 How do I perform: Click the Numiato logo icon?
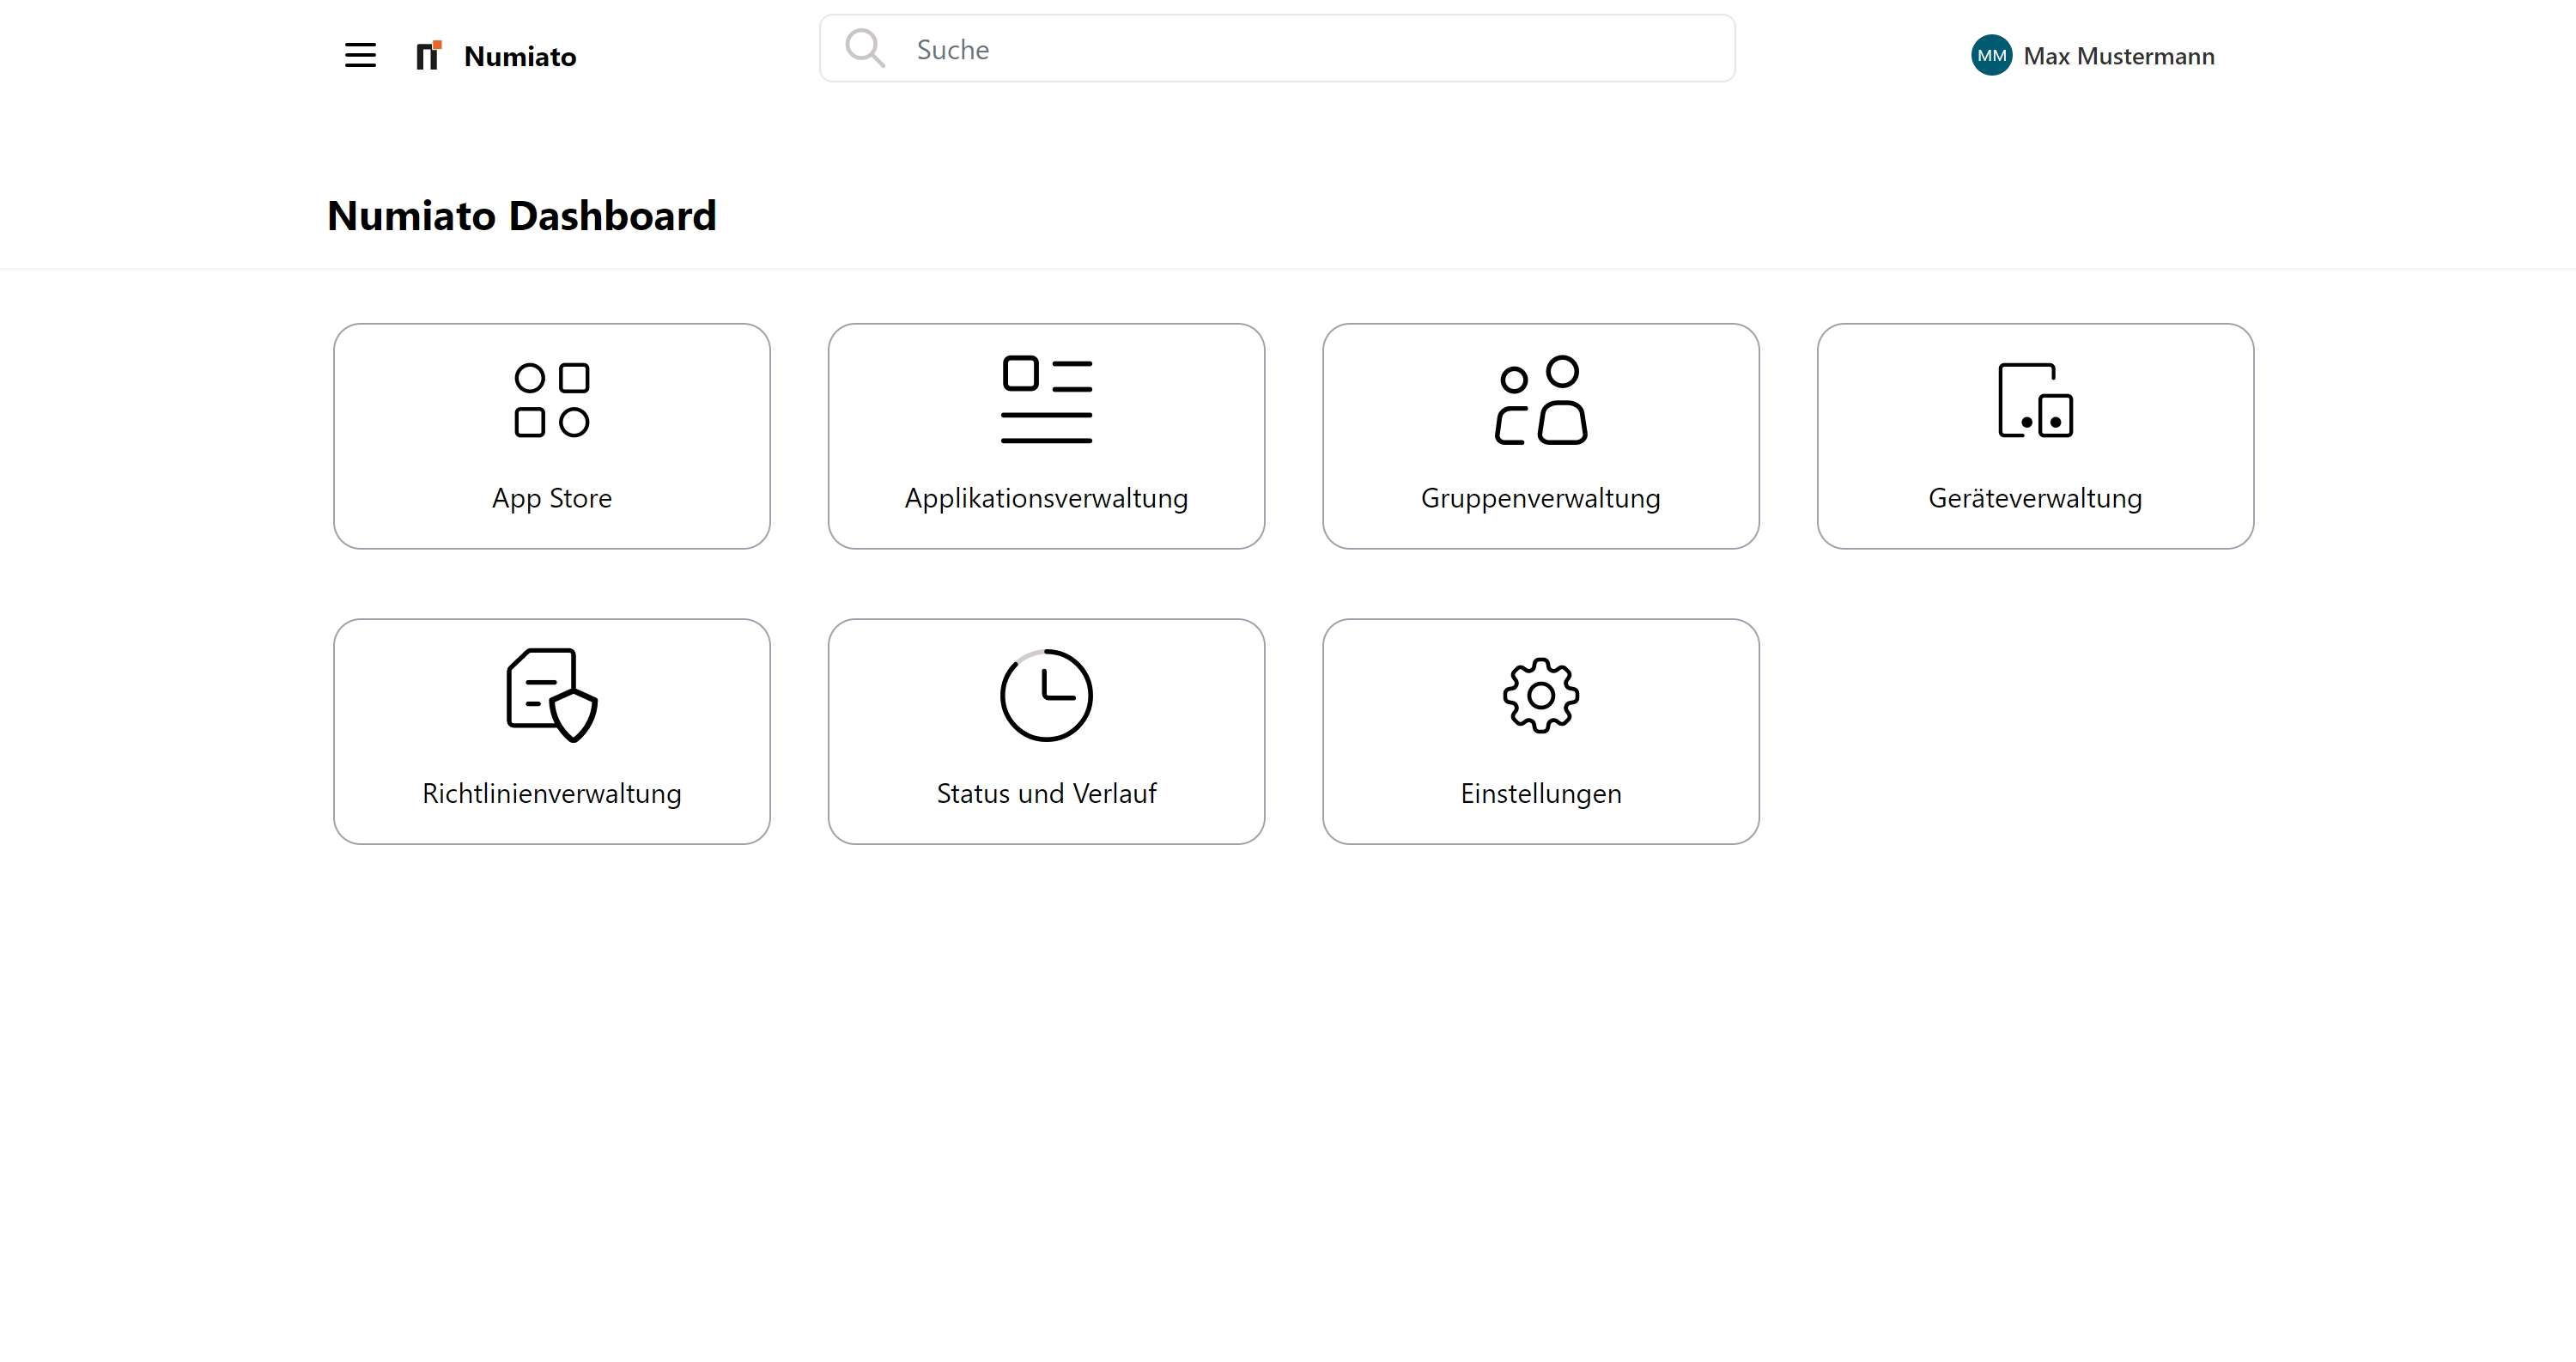pos(429,56)
